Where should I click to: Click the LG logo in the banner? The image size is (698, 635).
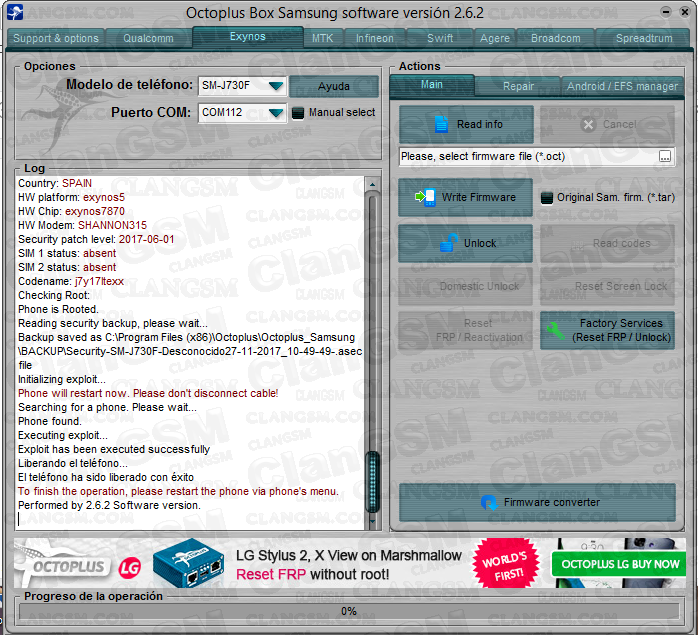coord(130,567)
